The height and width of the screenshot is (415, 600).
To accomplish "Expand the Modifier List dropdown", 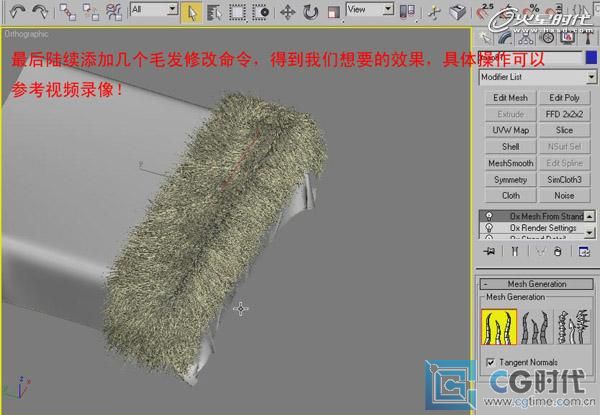I will click(537, 77).
